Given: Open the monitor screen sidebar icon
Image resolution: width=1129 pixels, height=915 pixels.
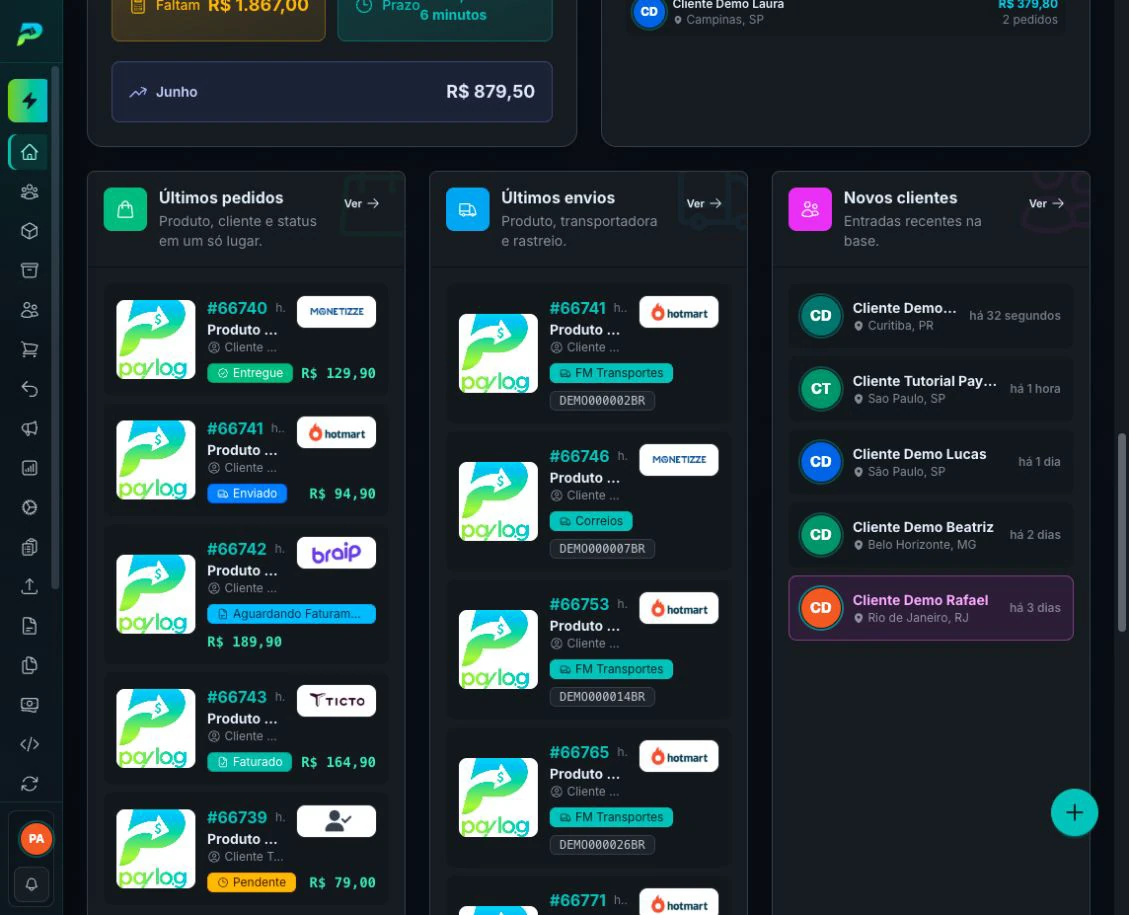Looking at the screenshot, I should point(29,705).
